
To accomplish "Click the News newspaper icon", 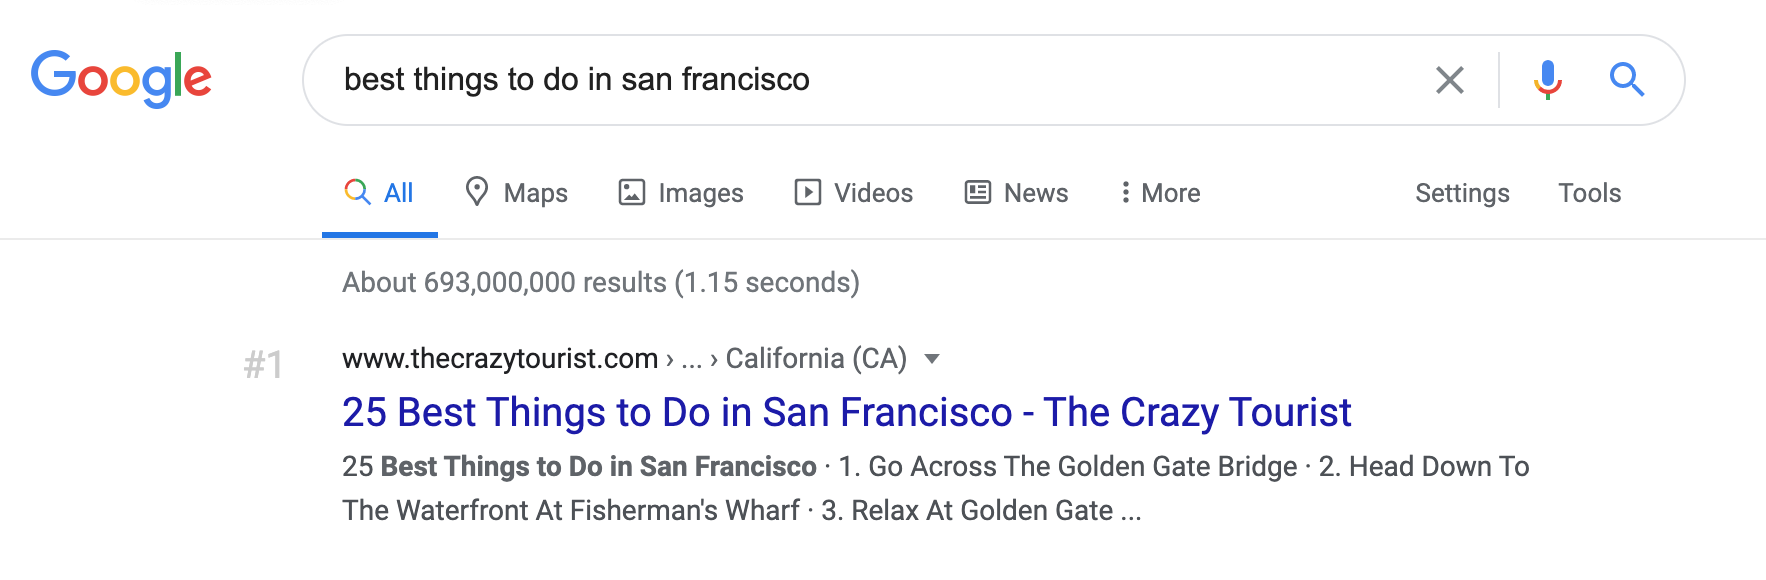I will click(x=977, y=192).
